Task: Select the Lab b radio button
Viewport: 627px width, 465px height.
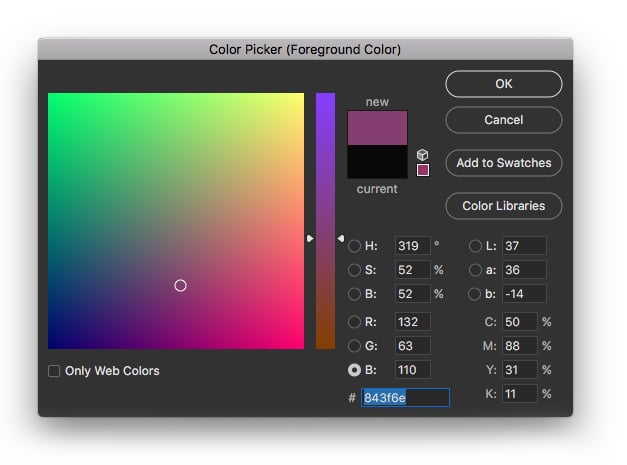Action: click(474, 294)
